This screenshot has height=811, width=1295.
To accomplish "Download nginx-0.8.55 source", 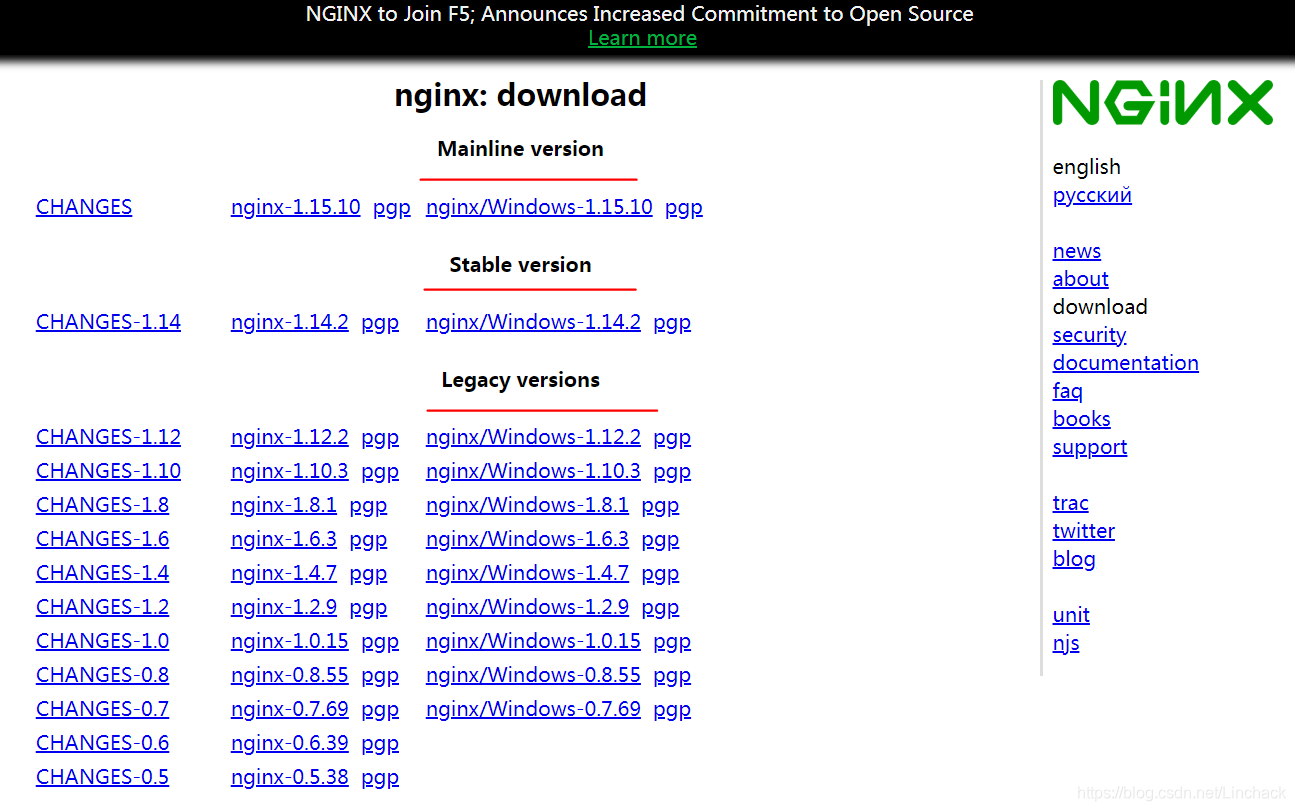I will click(x=289, y=675).
